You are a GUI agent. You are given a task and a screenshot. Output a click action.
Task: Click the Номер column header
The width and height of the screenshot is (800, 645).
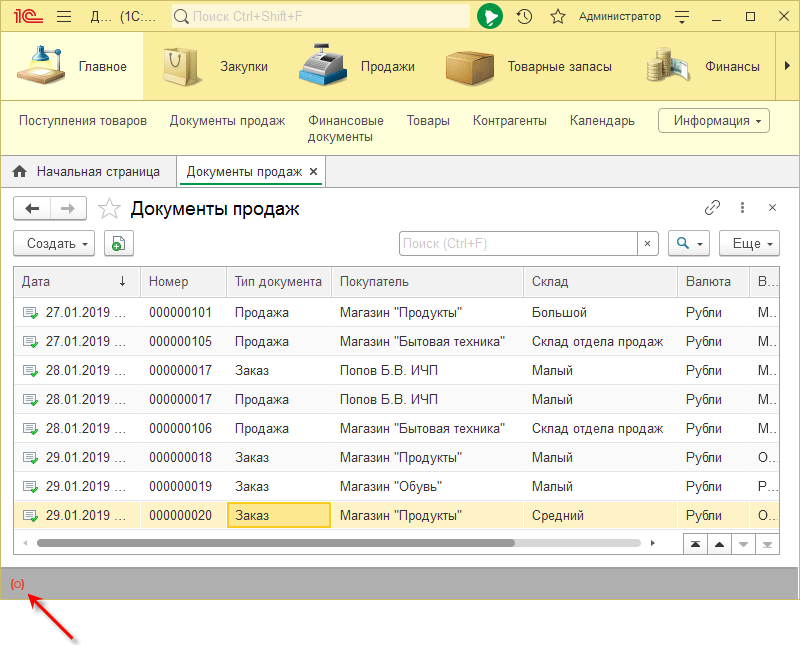pyautogui.click(x=183, y=282)
